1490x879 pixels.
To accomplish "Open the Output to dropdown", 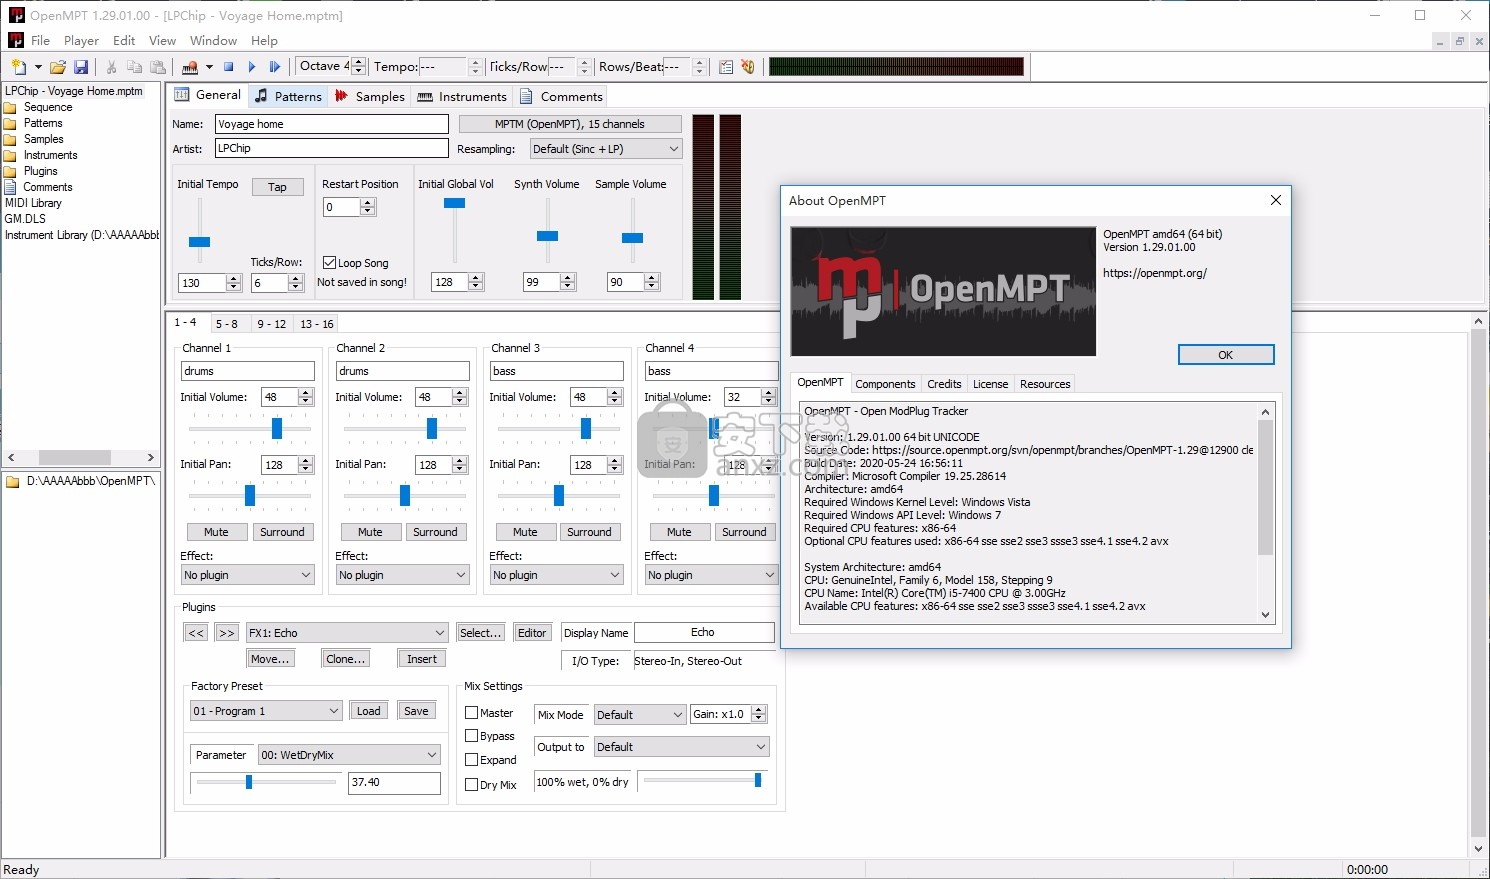I will tap(681, 747).
